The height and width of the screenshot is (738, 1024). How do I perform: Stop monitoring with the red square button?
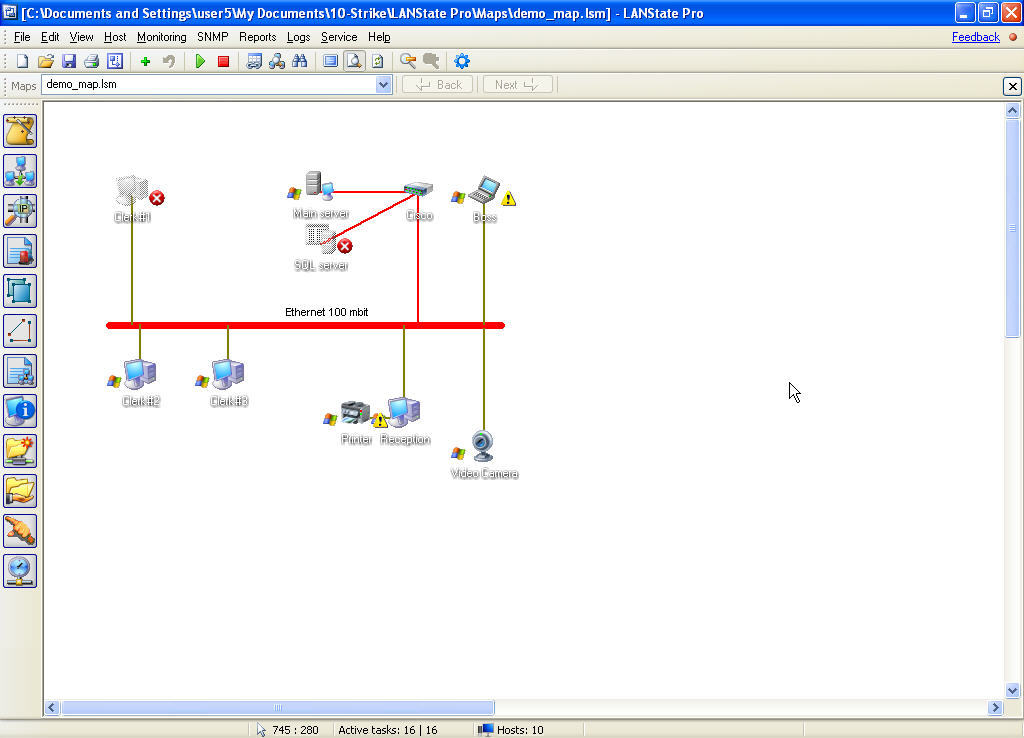point(223,61)
